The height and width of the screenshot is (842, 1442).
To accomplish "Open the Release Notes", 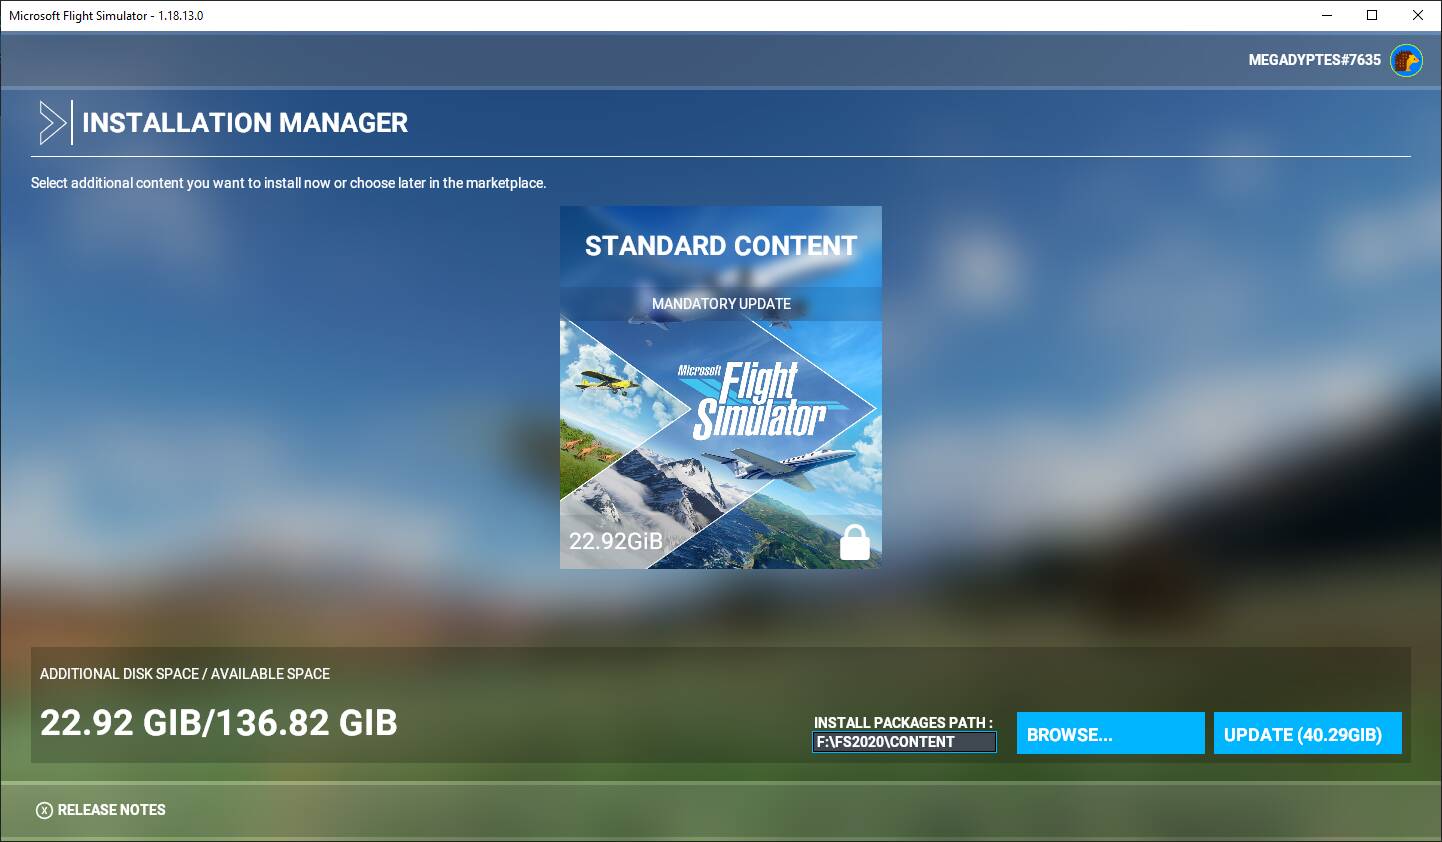I will [111, 810].
